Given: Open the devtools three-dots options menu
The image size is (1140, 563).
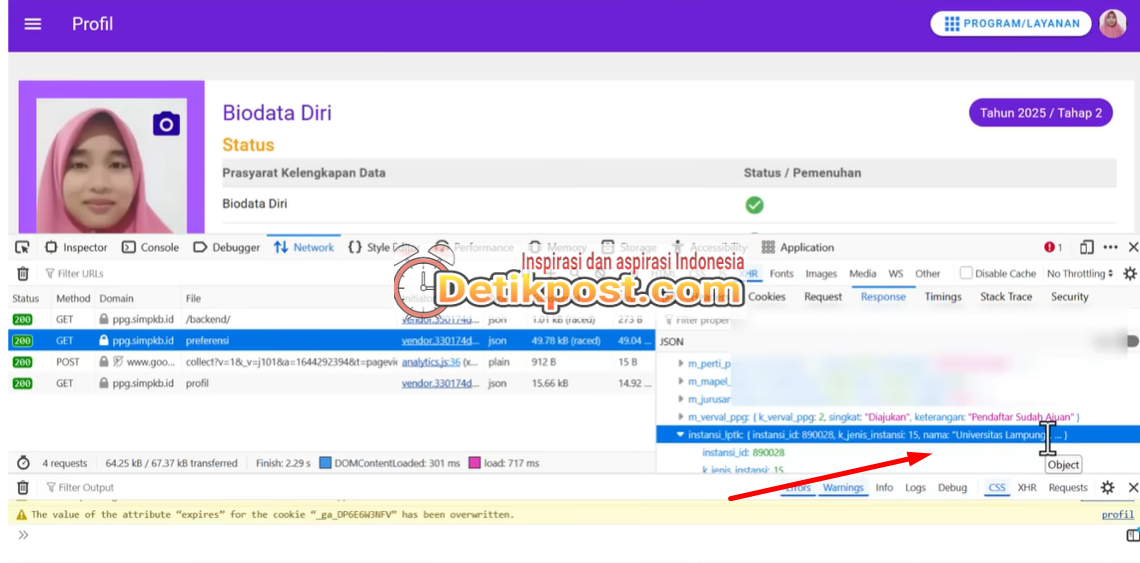Looking at the screenshot, I should (x=1110, y=247).
